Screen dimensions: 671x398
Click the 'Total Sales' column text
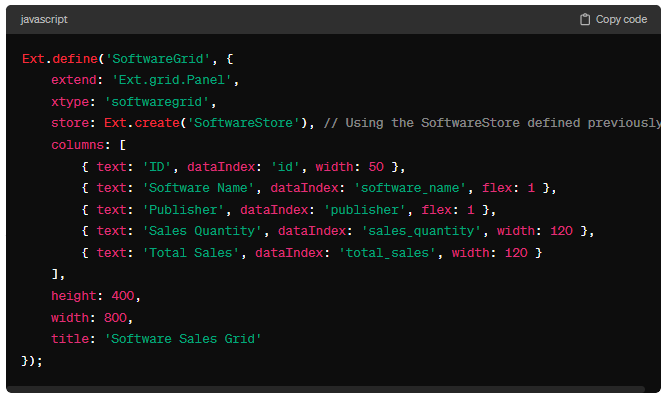[190, 253]
